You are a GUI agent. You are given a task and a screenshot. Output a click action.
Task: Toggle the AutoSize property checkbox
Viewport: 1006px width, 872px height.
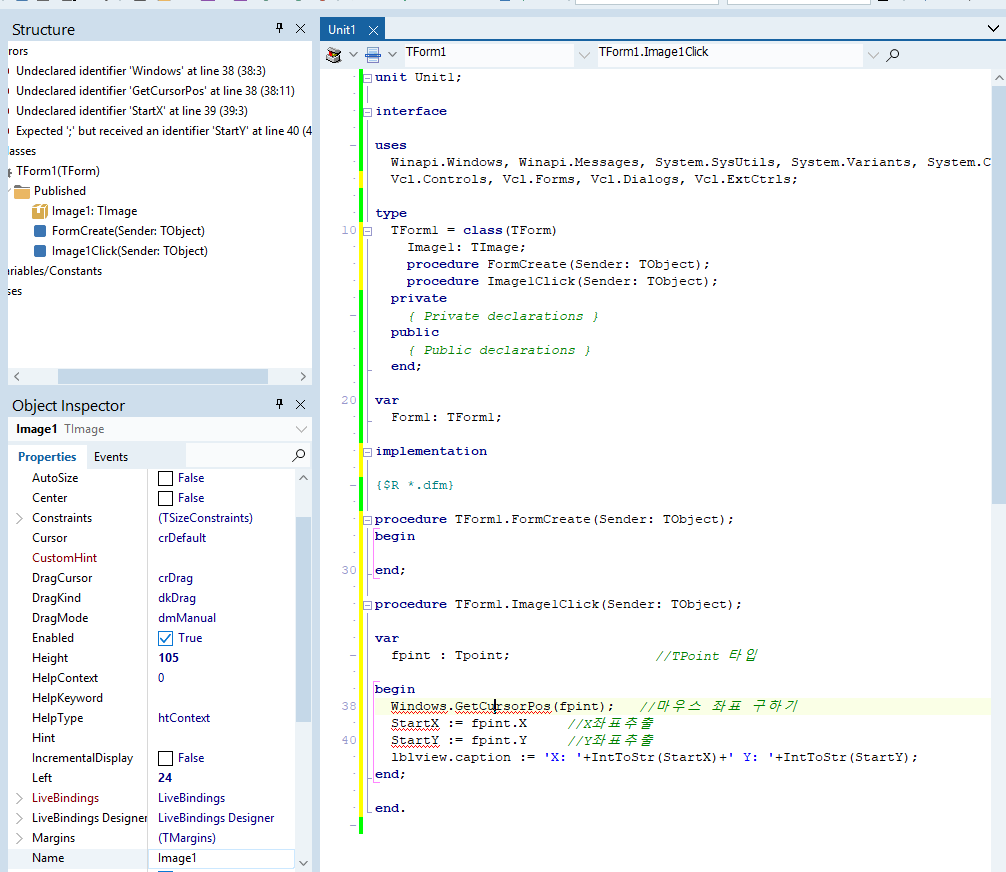click(x=166, y=478)
